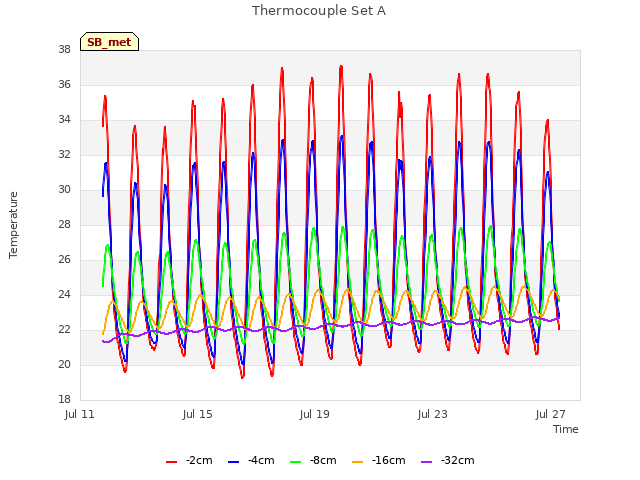The height and width of the screenshot is (480, 640).
Task: Click the Jul 23 x-axis tick label
Action: (432, 414)
